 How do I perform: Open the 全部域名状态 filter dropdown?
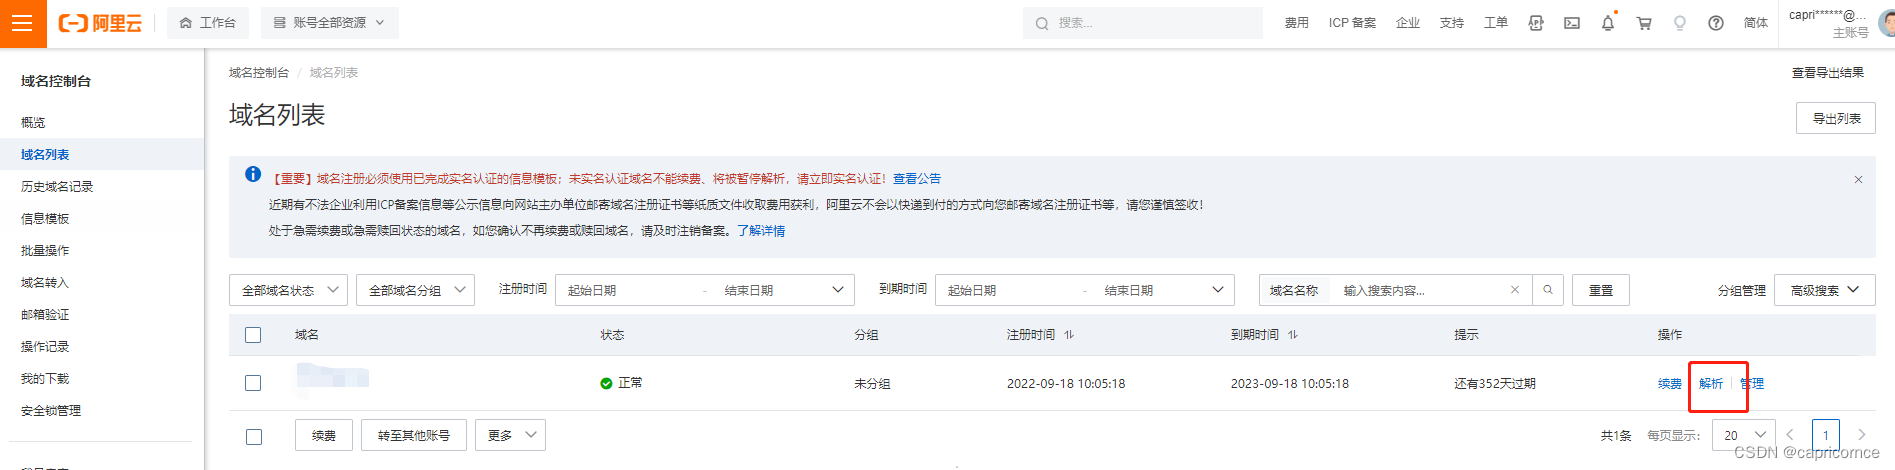click(288, 290)
